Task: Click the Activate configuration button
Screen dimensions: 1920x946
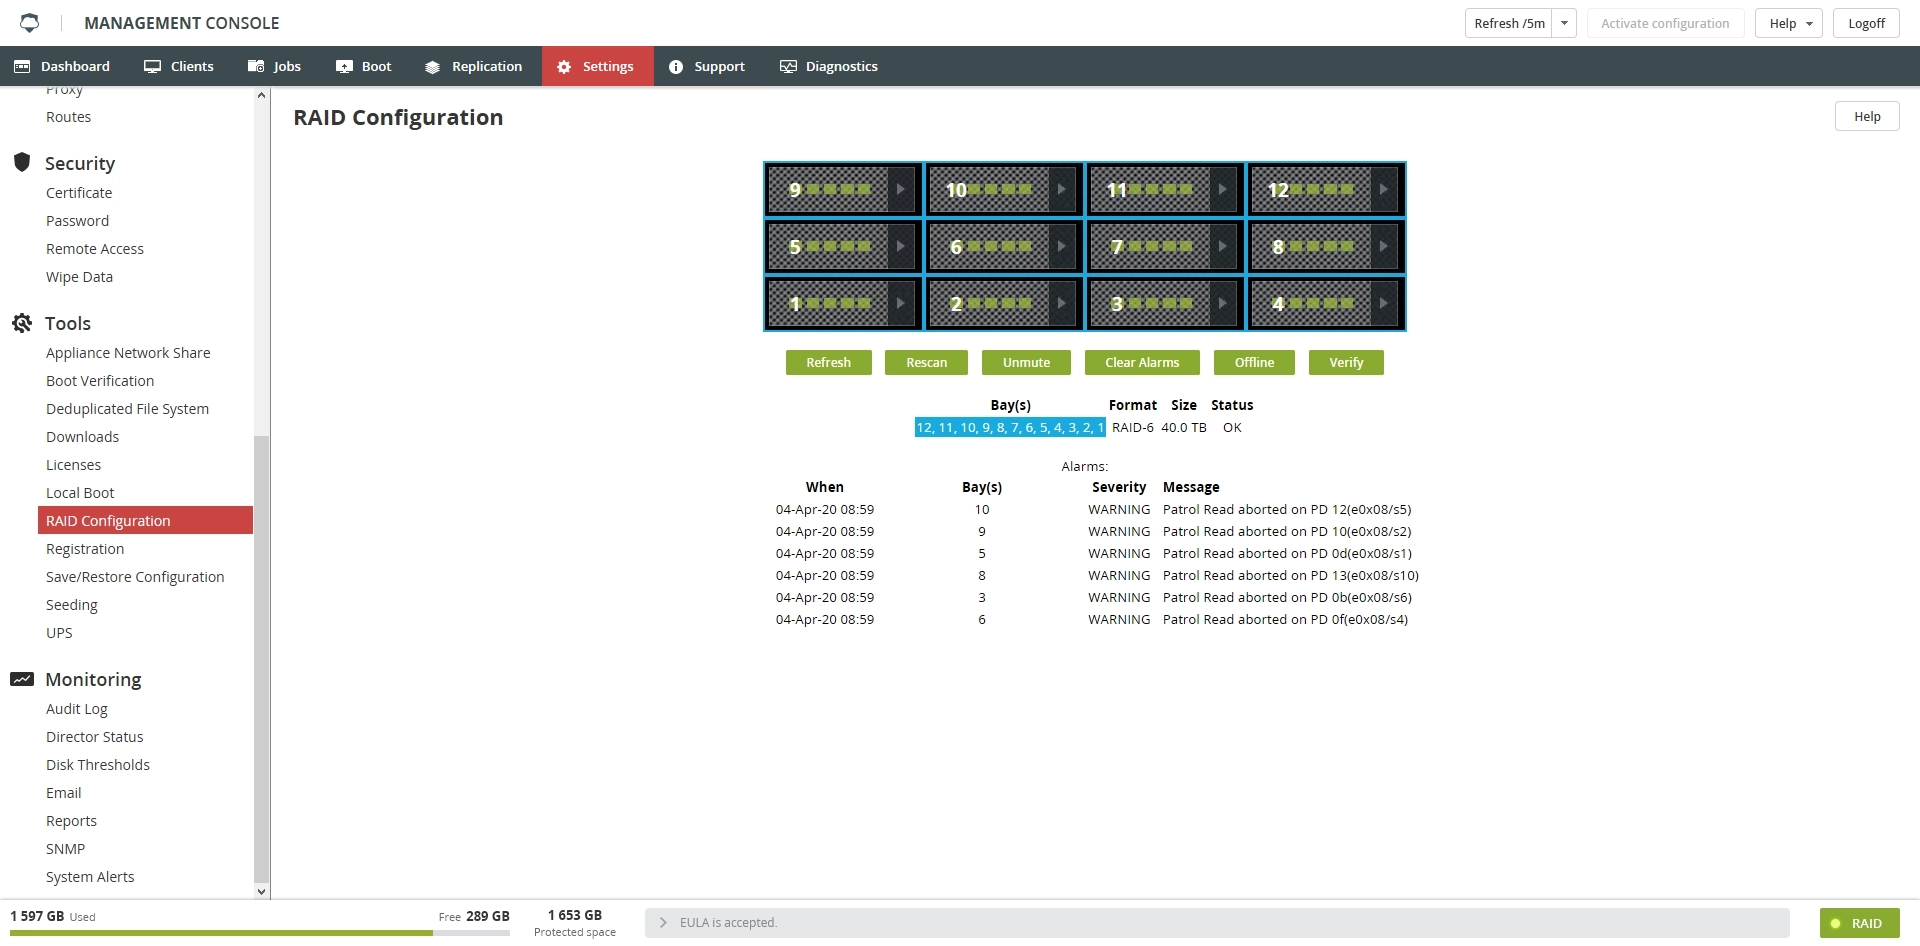Action: tap(1665, 23)
